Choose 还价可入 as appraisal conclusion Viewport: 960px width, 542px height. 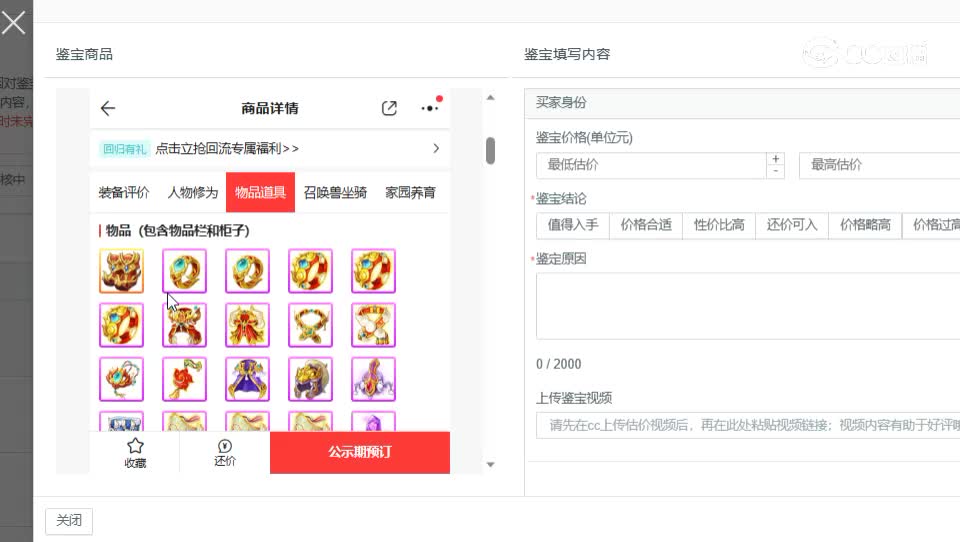pos(792,225)
